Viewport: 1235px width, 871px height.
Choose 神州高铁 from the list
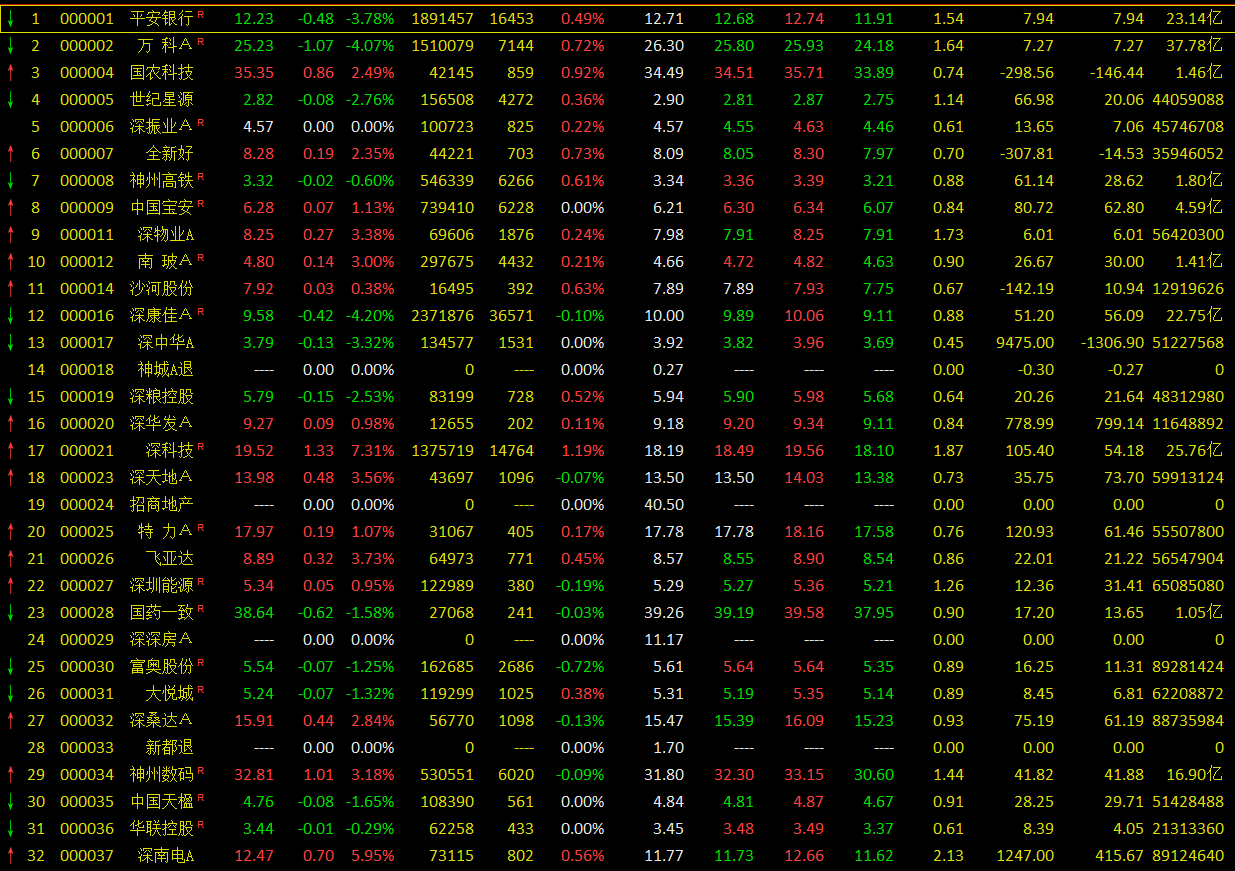click(x=162, y=180)
